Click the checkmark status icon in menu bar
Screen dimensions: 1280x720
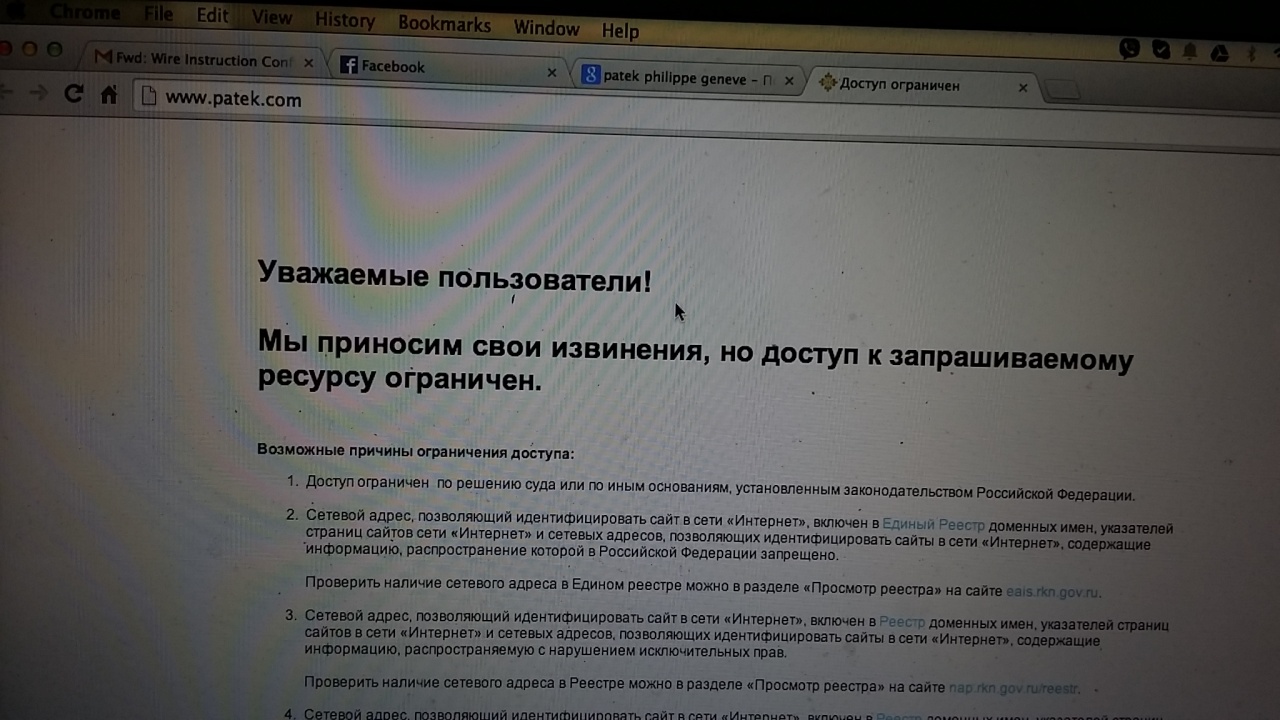[x=1161, y=49]
